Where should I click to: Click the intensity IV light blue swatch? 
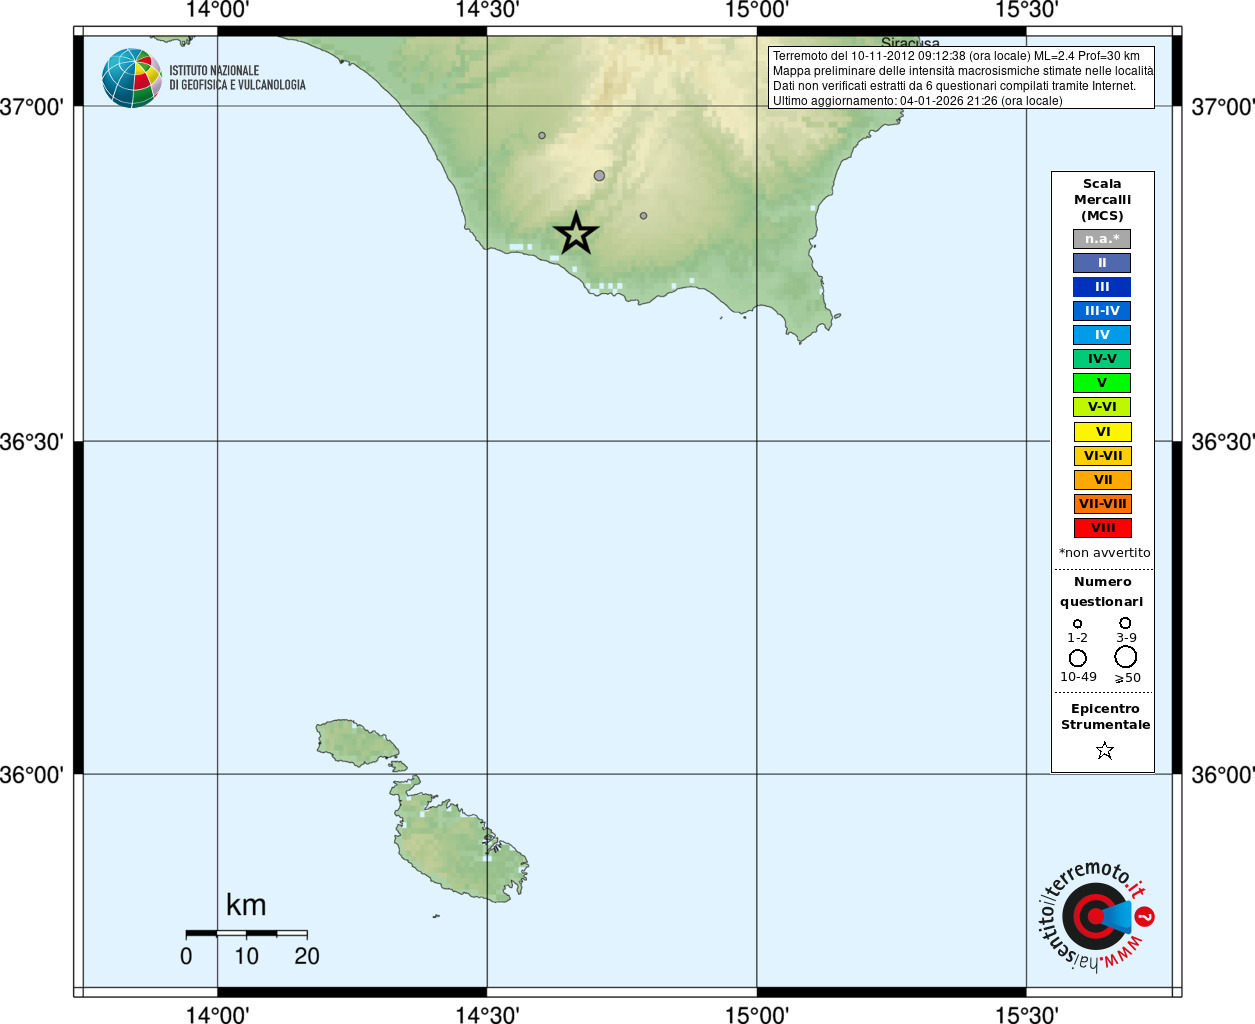[x=1102, y=335]
